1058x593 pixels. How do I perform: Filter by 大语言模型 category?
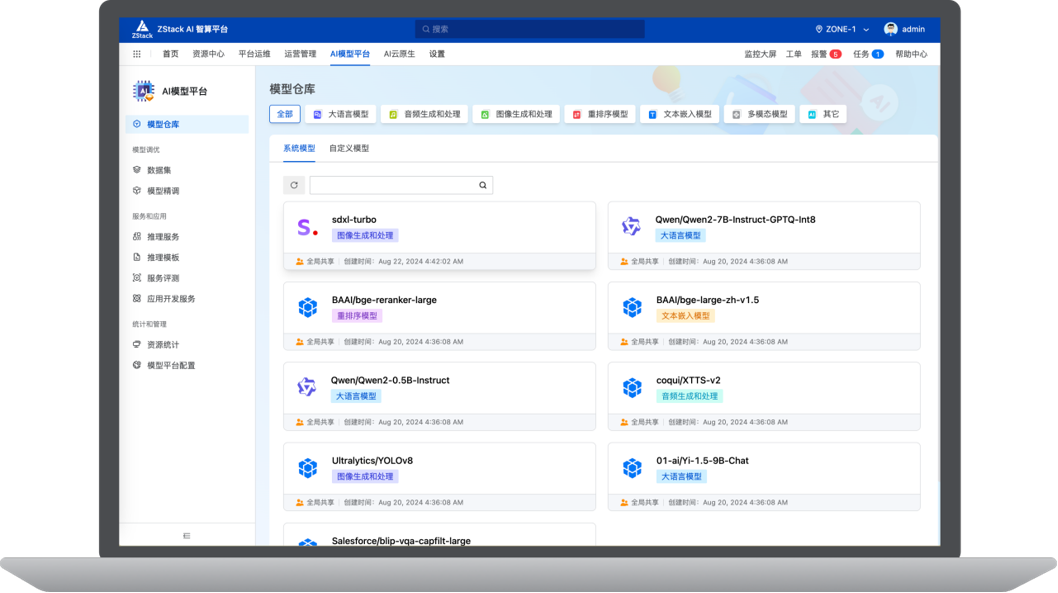click(x=341, y=114)
